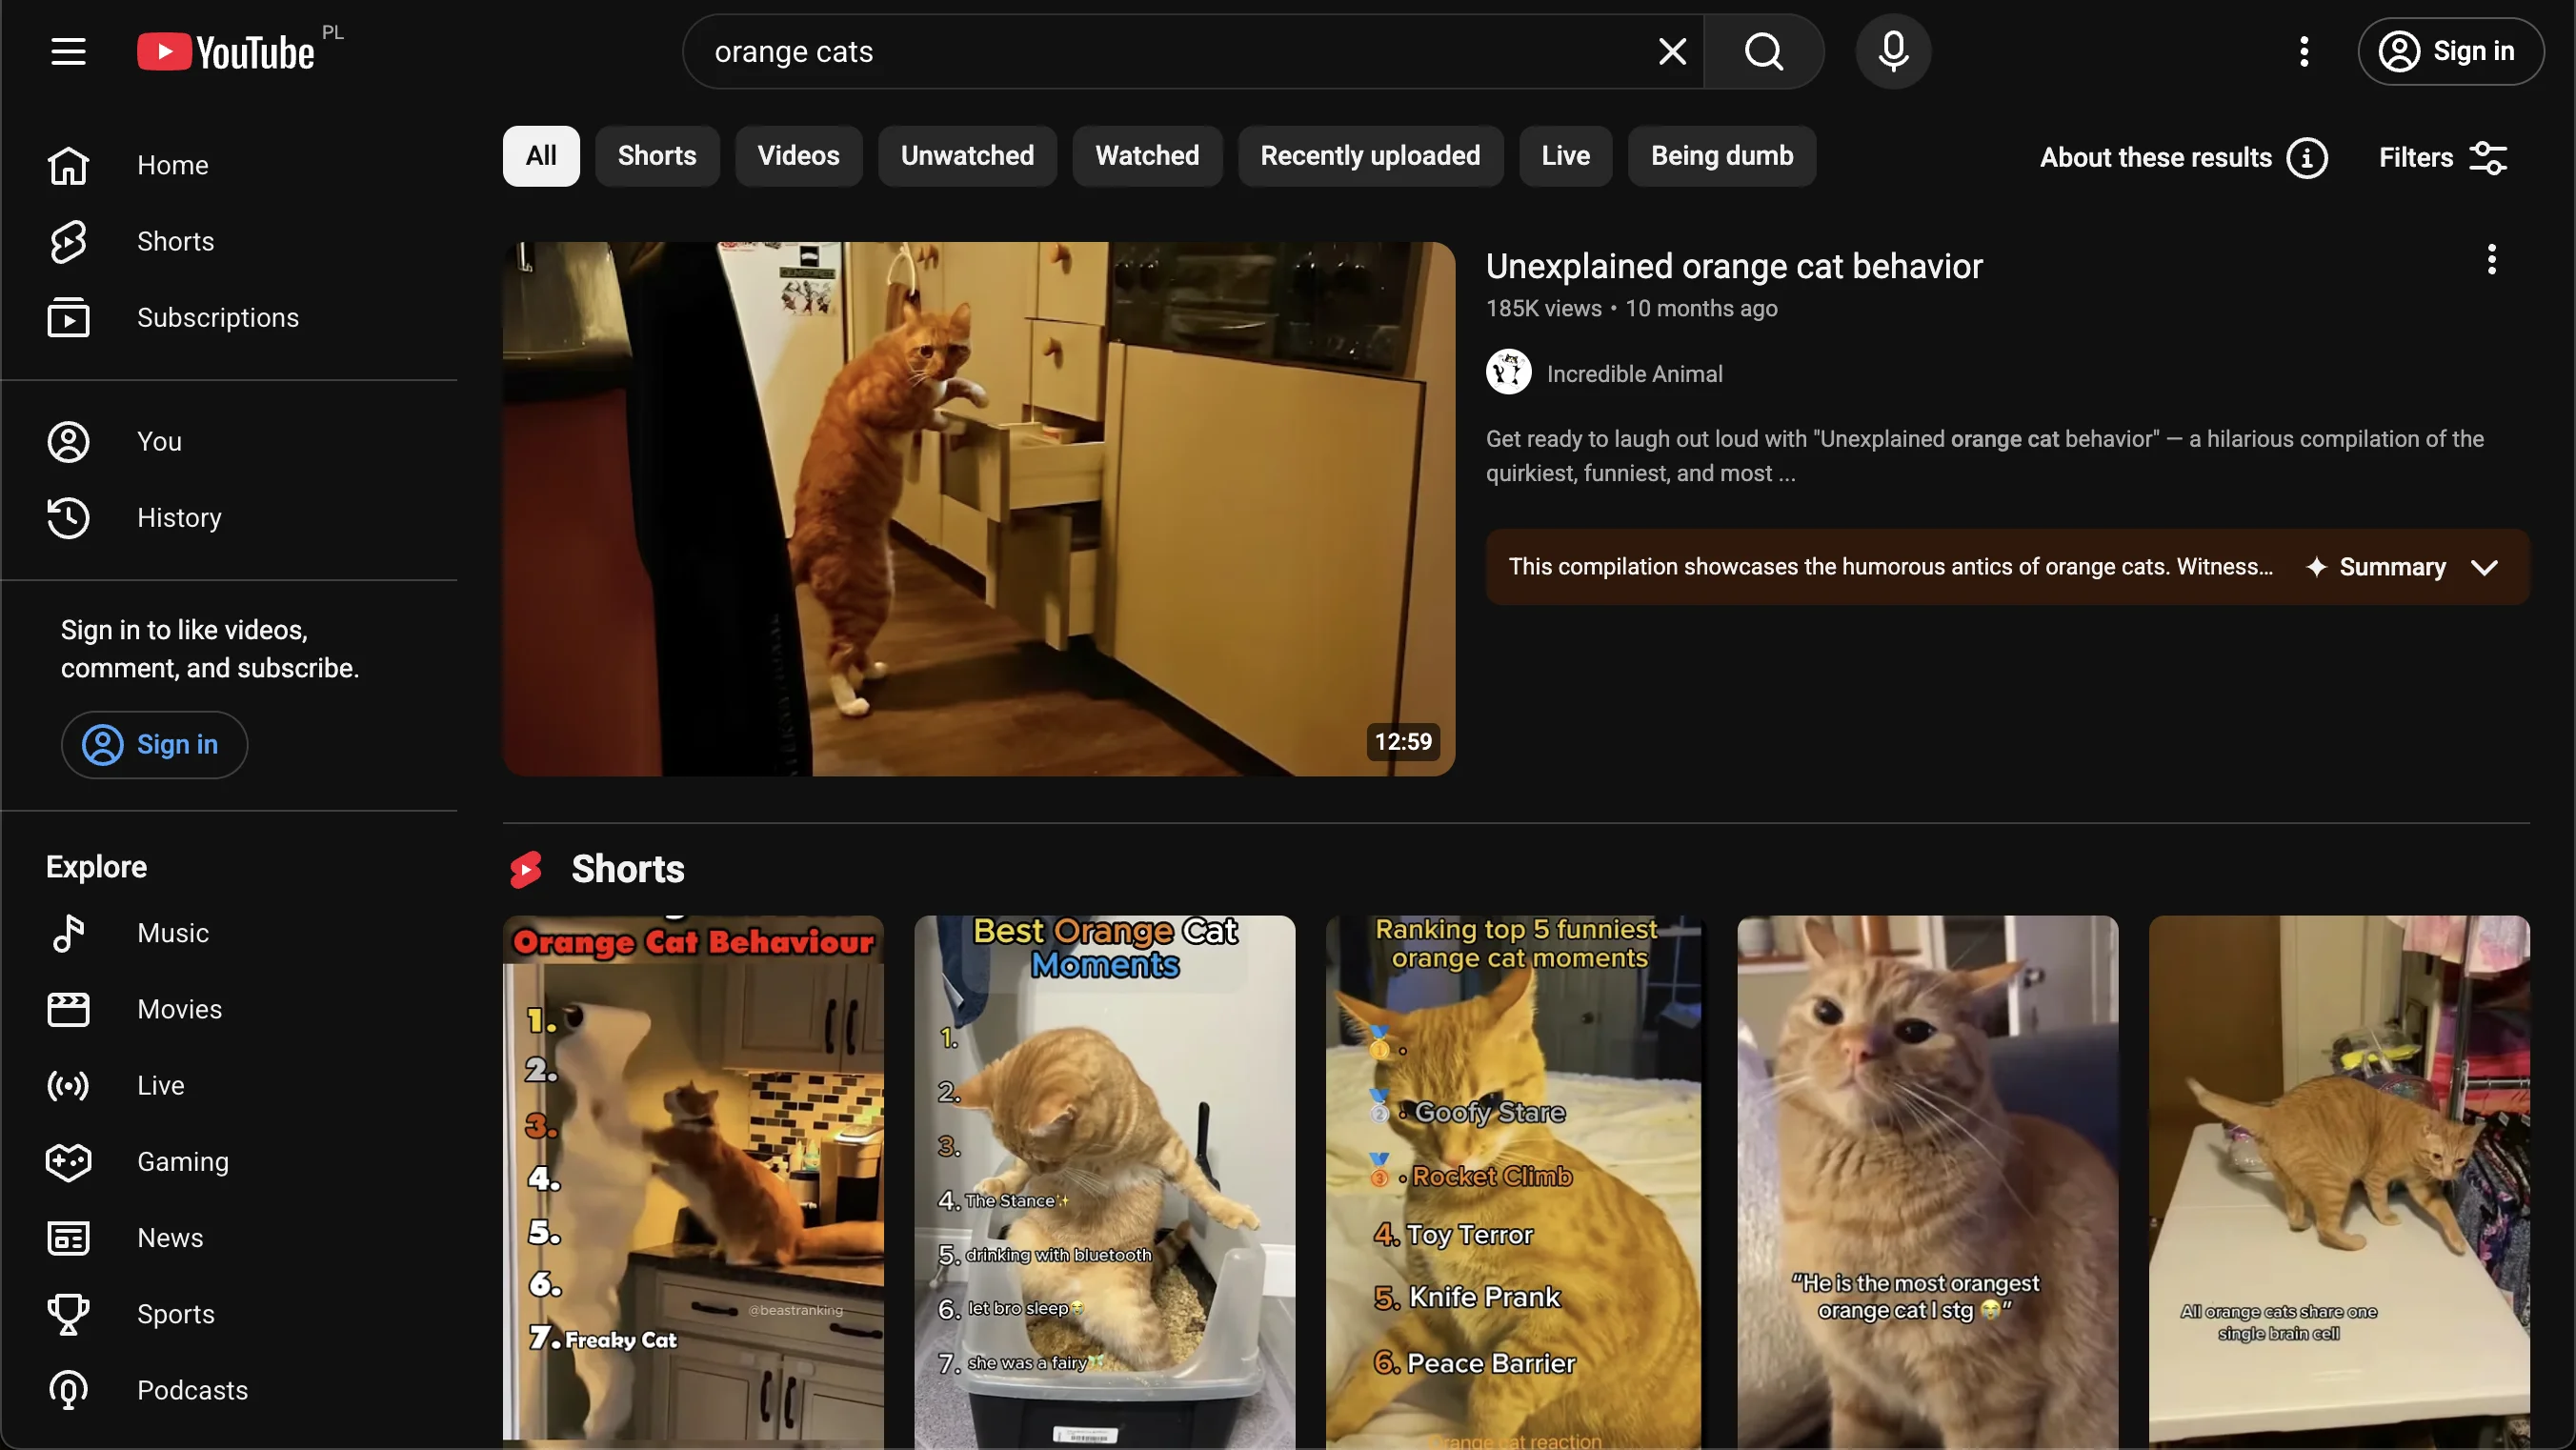Switch to the Videos filter tab
This screenshot has height=1450, width=2576.
pyautogui.click(x=798, y=156)
